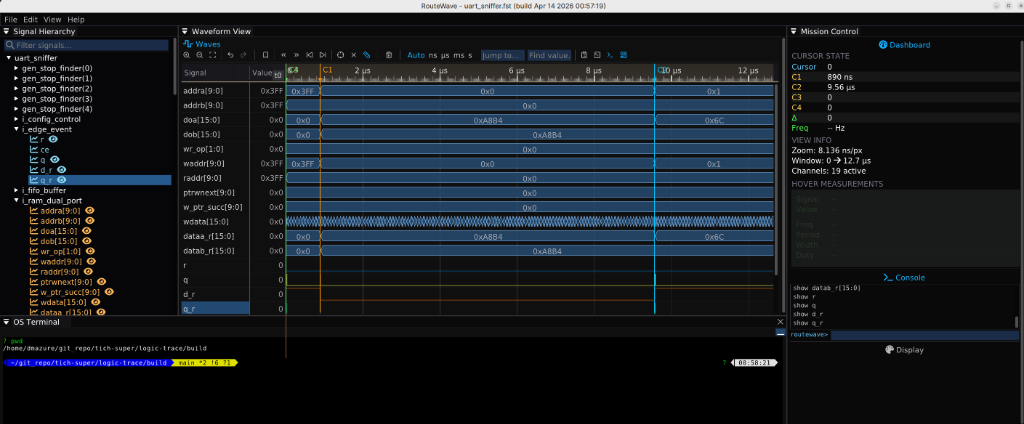Toggle eye visibility for signal q_r
1024x424 pixels.
(61, 180)
